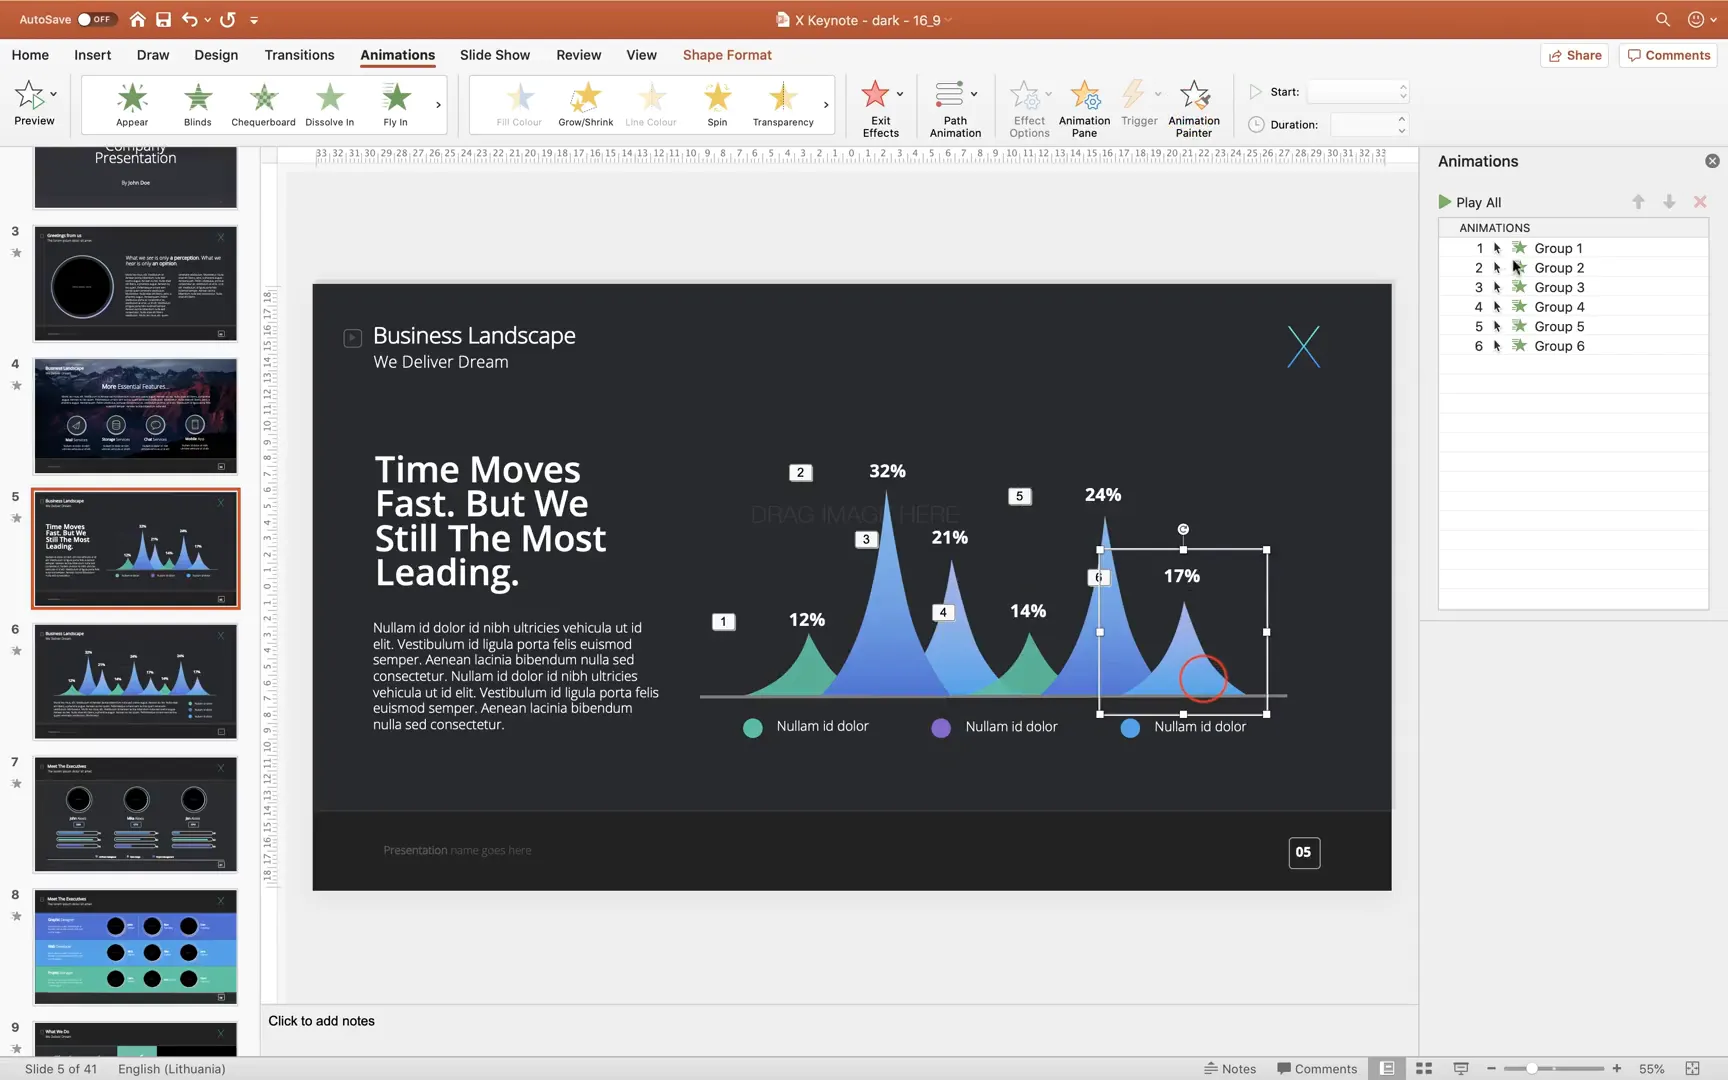Open the Shape Format tab
1728x1080 pixels.
727,55
